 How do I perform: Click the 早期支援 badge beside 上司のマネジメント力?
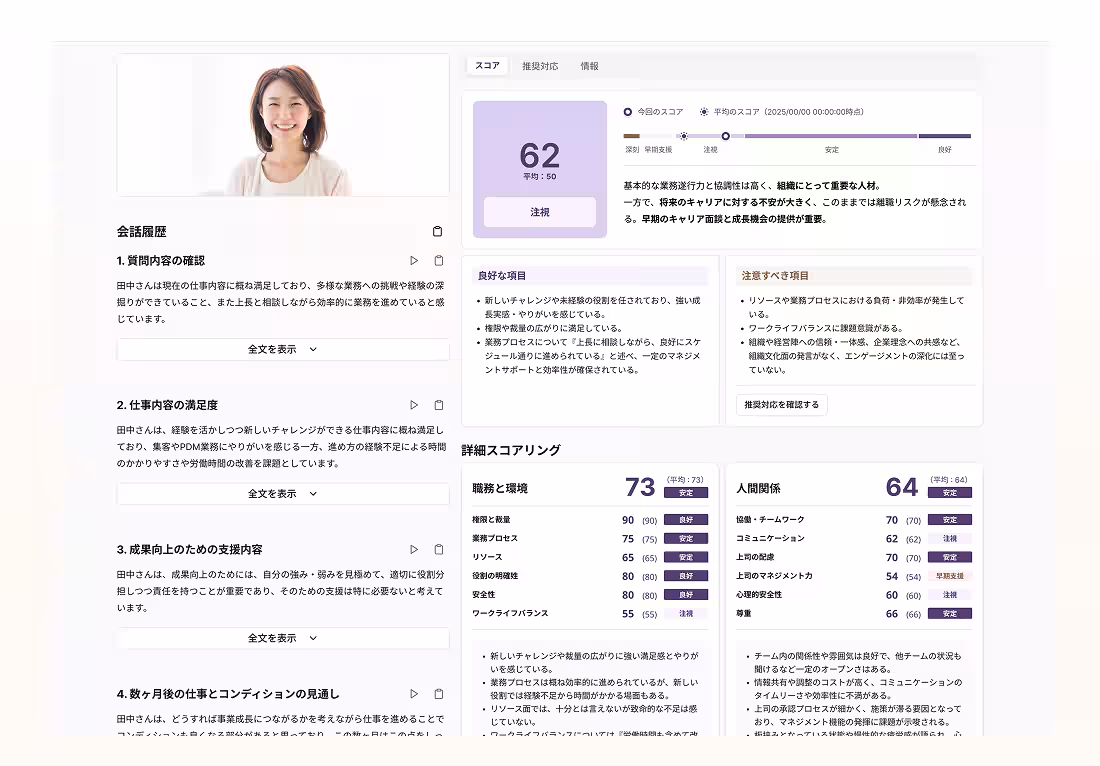pyautogui.click(x=949, y=575)
